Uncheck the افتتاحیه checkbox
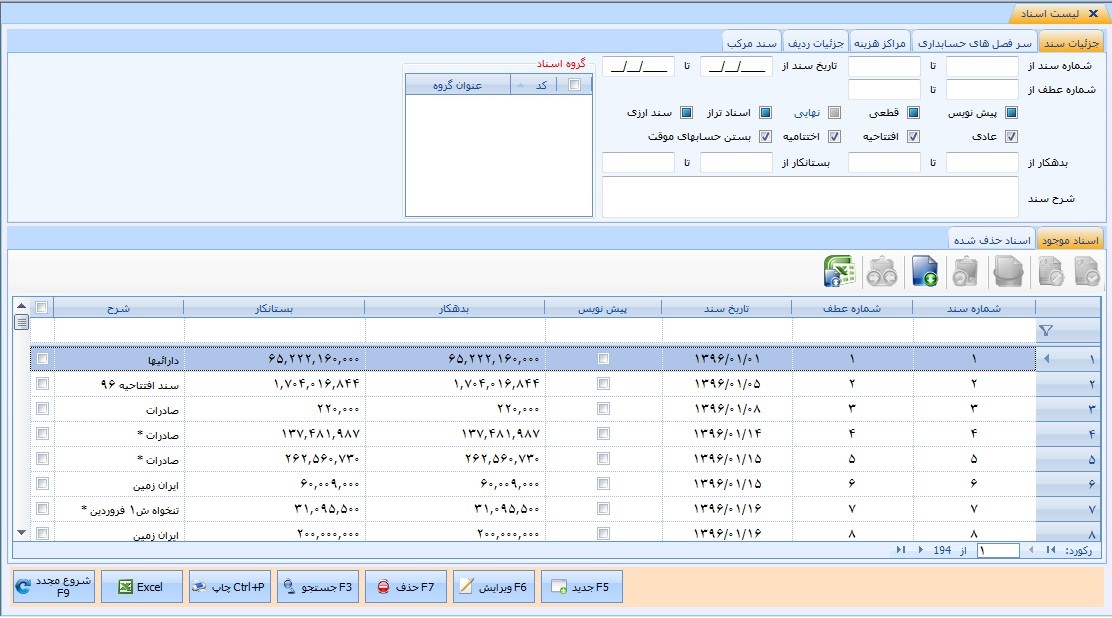This screenshot has width=1112, height=618. (913, 136)
